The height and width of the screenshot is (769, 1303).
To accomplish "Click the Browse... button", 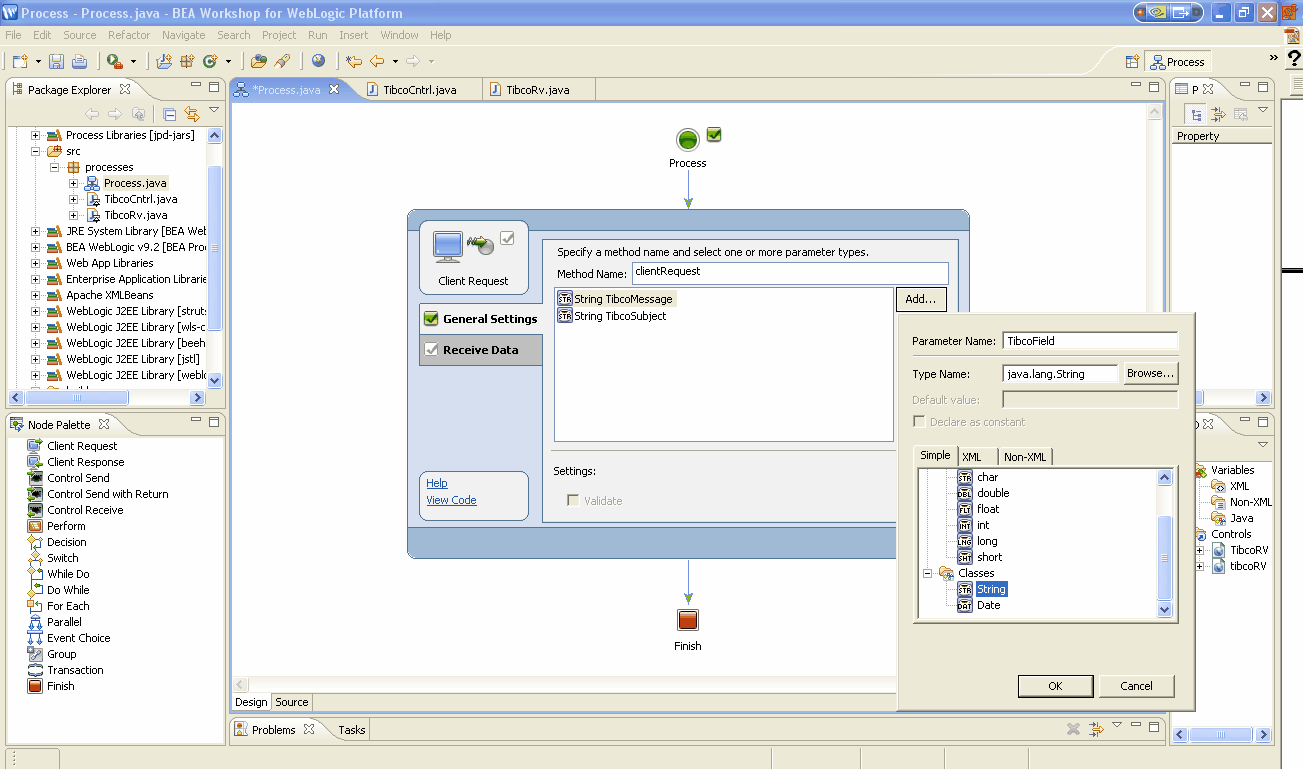I will pos(1151,373).
